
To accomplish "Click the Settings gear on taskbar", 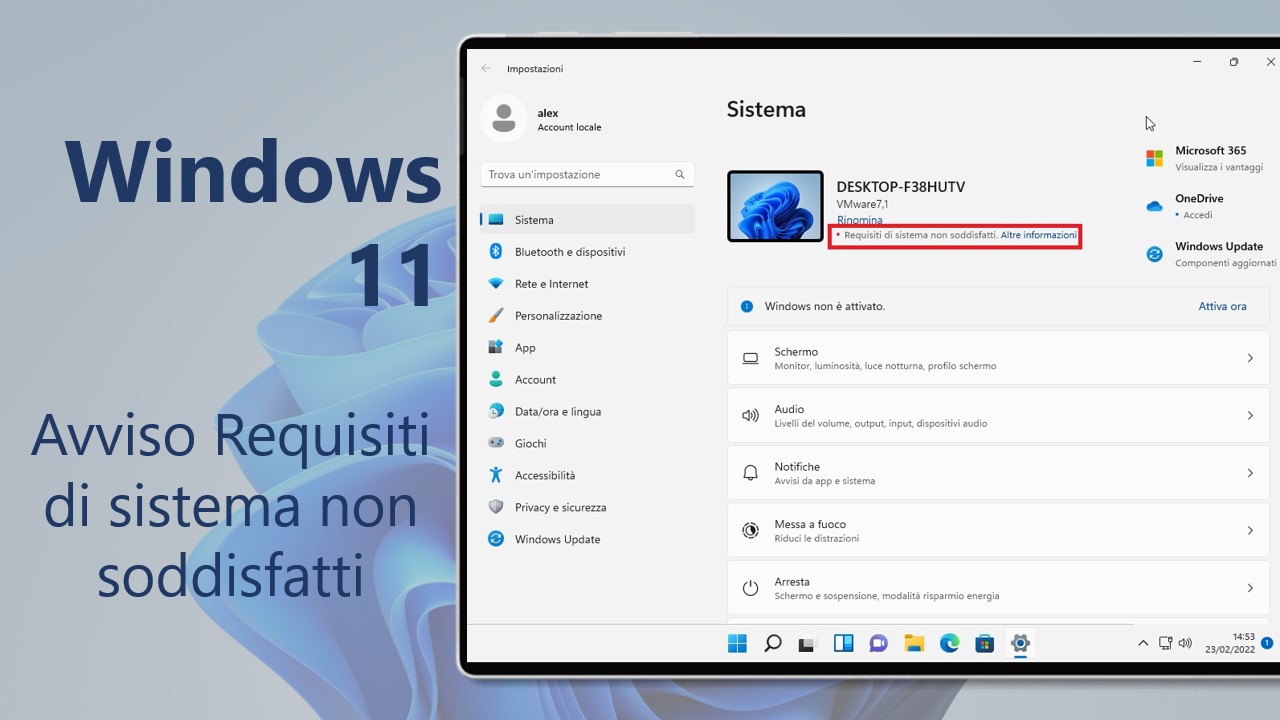I will coord(1020,643).
